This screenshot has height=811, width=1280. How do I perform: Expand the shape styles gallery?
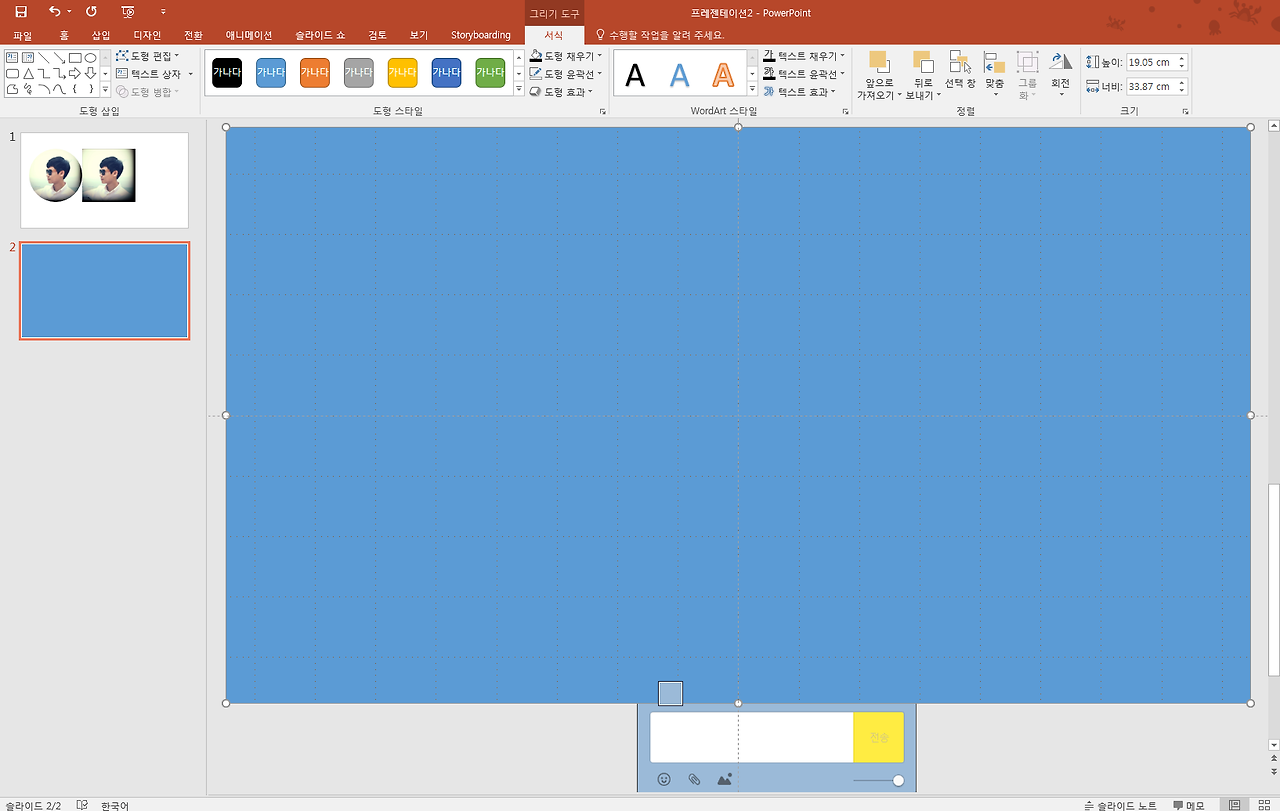(x=519, y=89)
